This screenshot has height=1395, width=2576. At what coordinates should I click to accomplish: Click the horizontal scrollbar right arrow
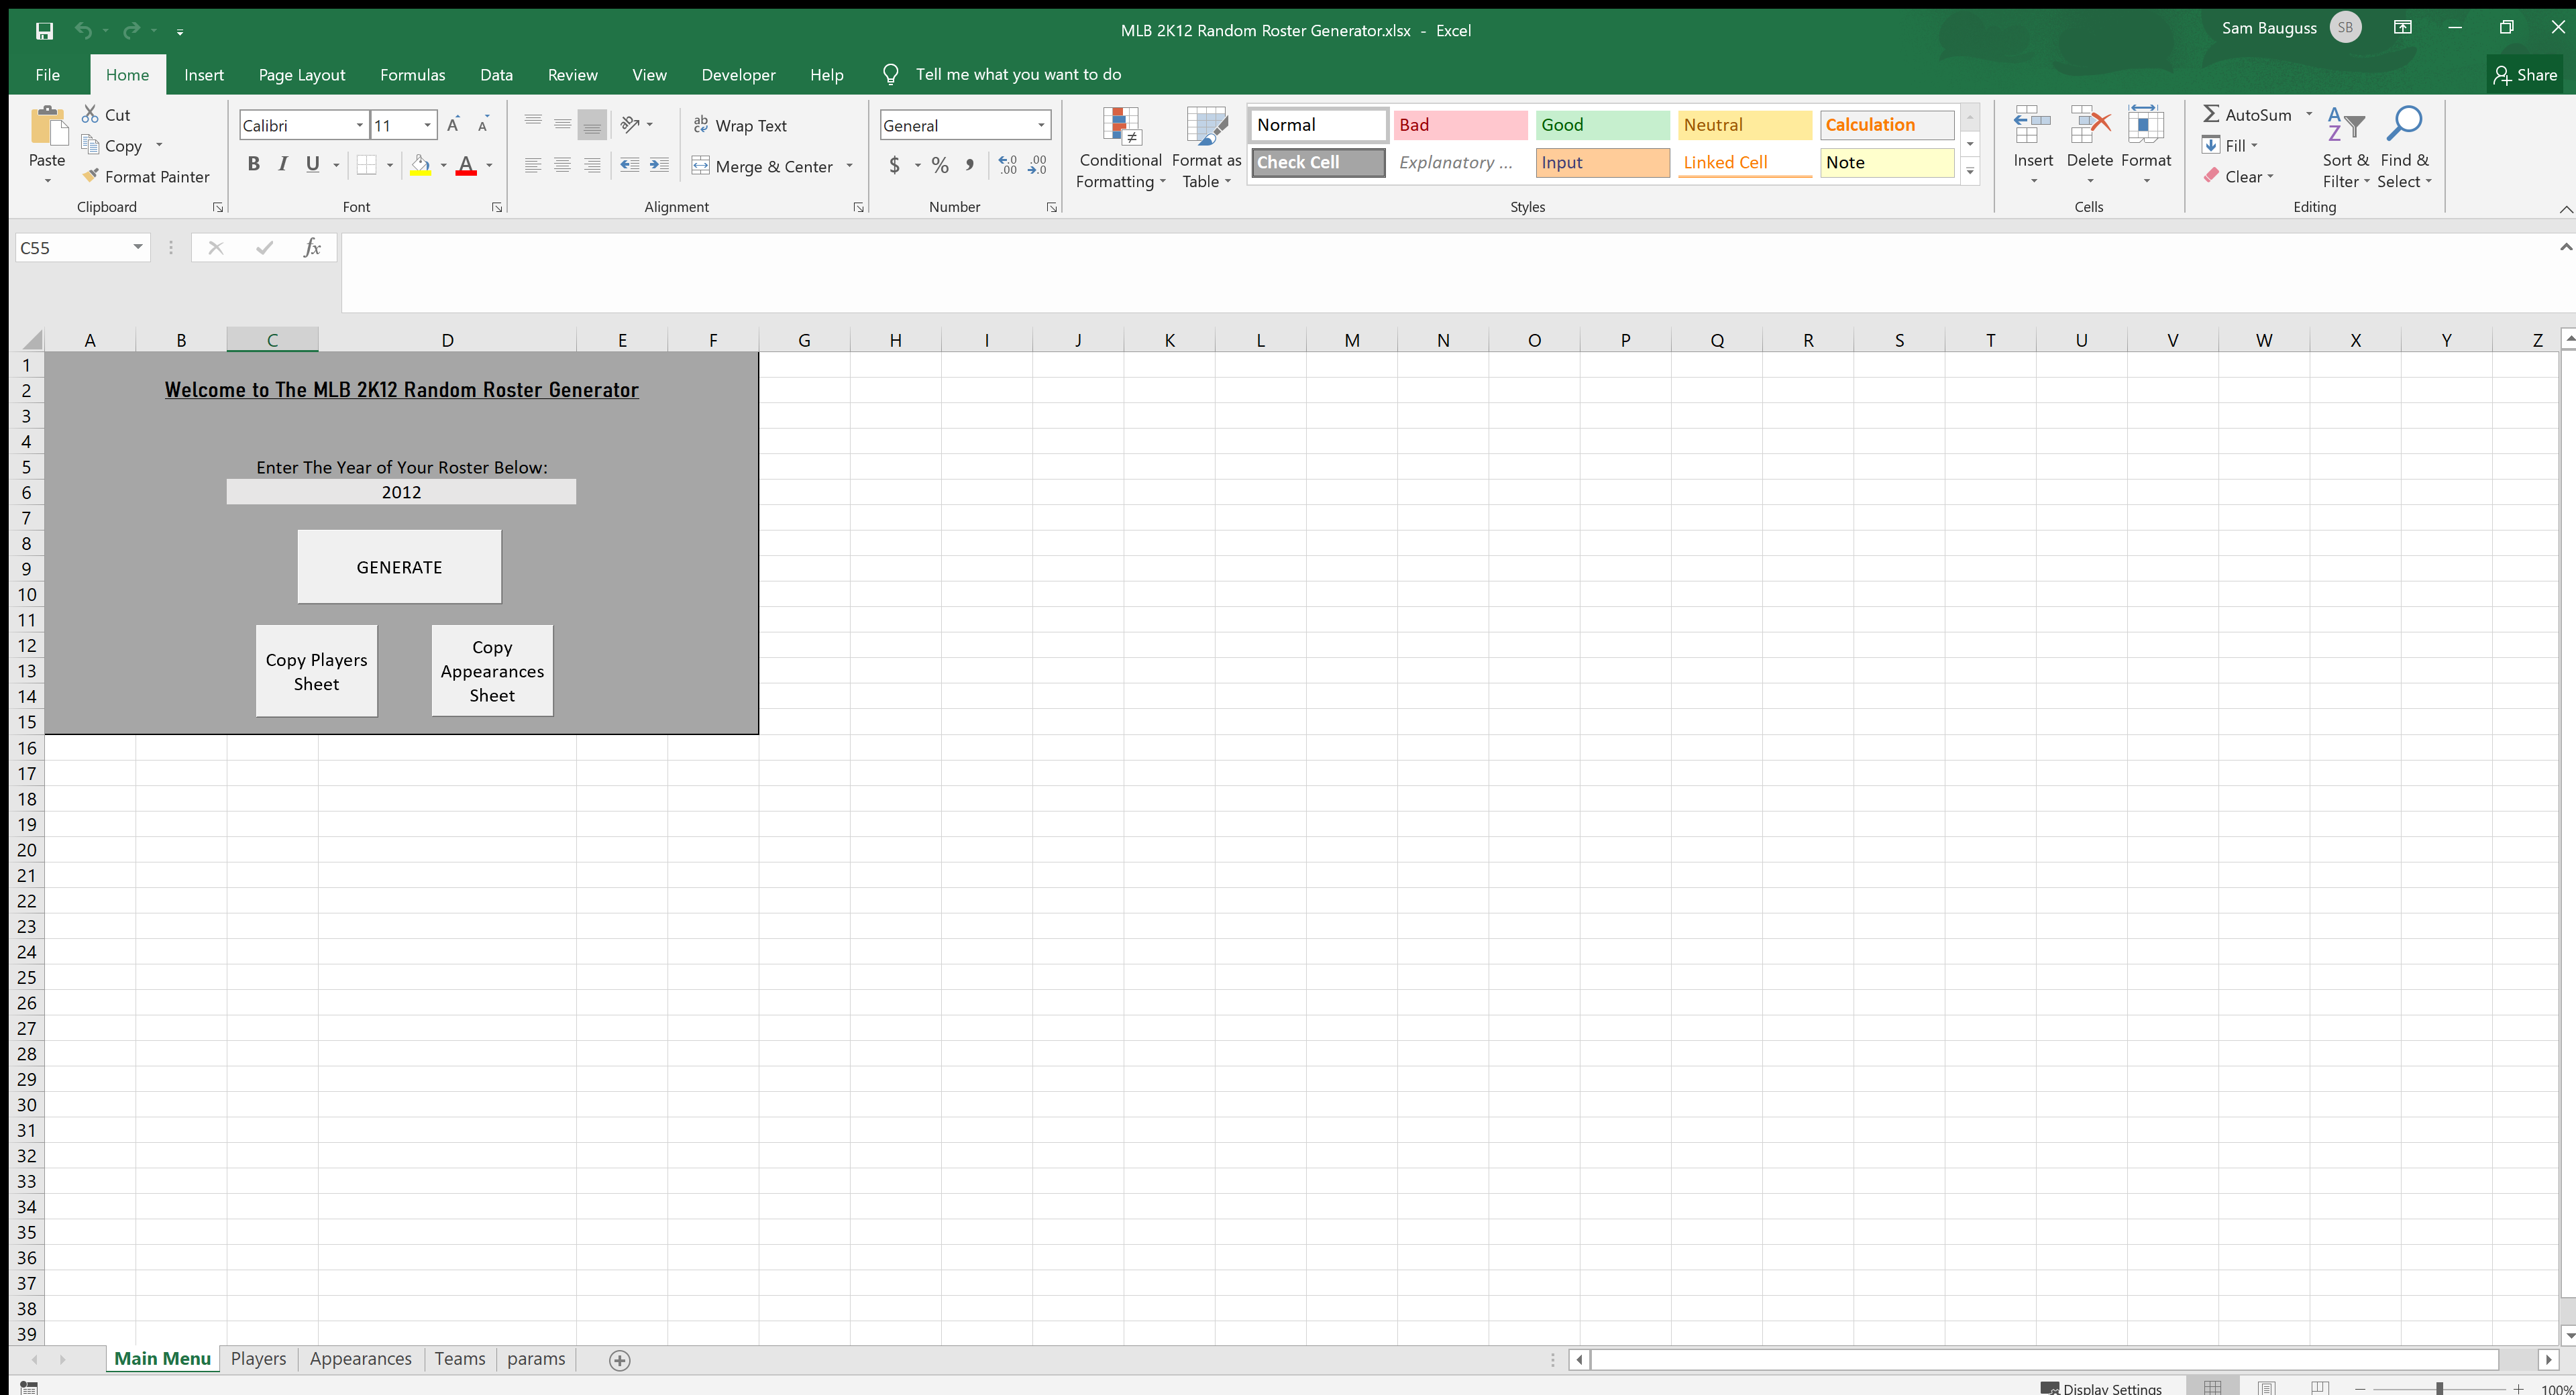pyautogui.click(x=2548, y=1360)
